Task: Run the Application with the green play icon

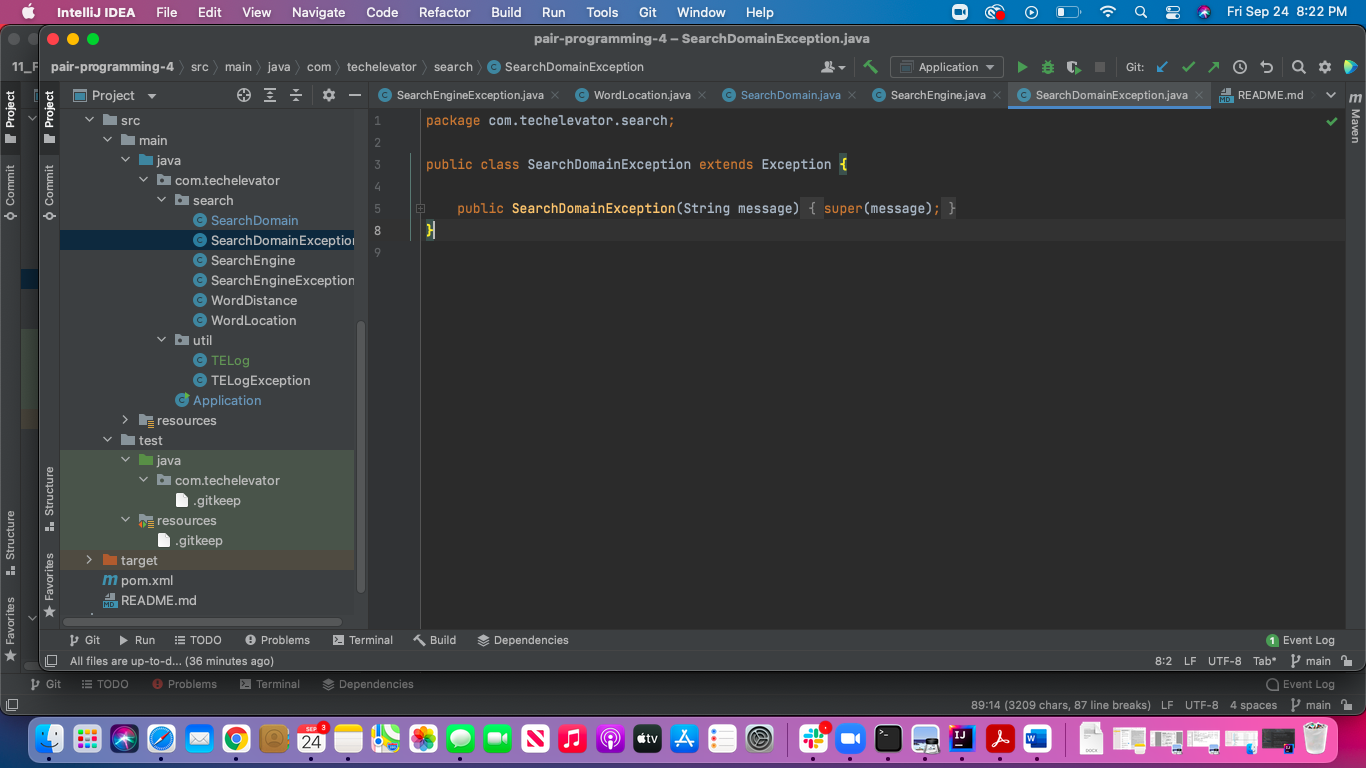Action: pyautogui.click(x=1022, y=67)
